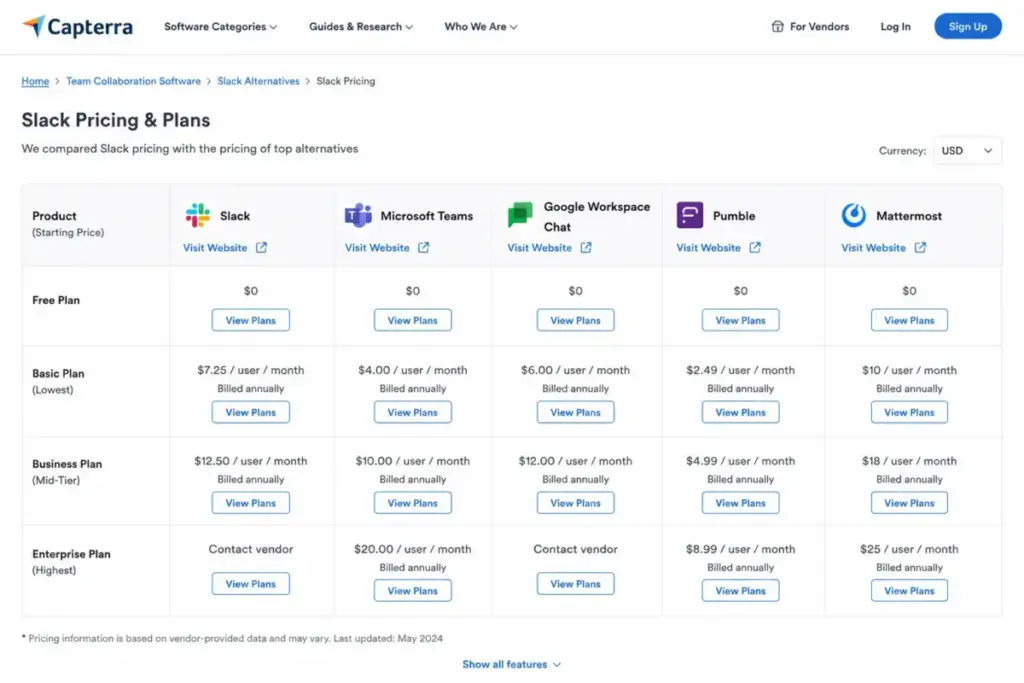Screen dimensions: 1024x683
Task: Click the Slack $7.25 / user / month price
Action: click(x=251, y=370)
